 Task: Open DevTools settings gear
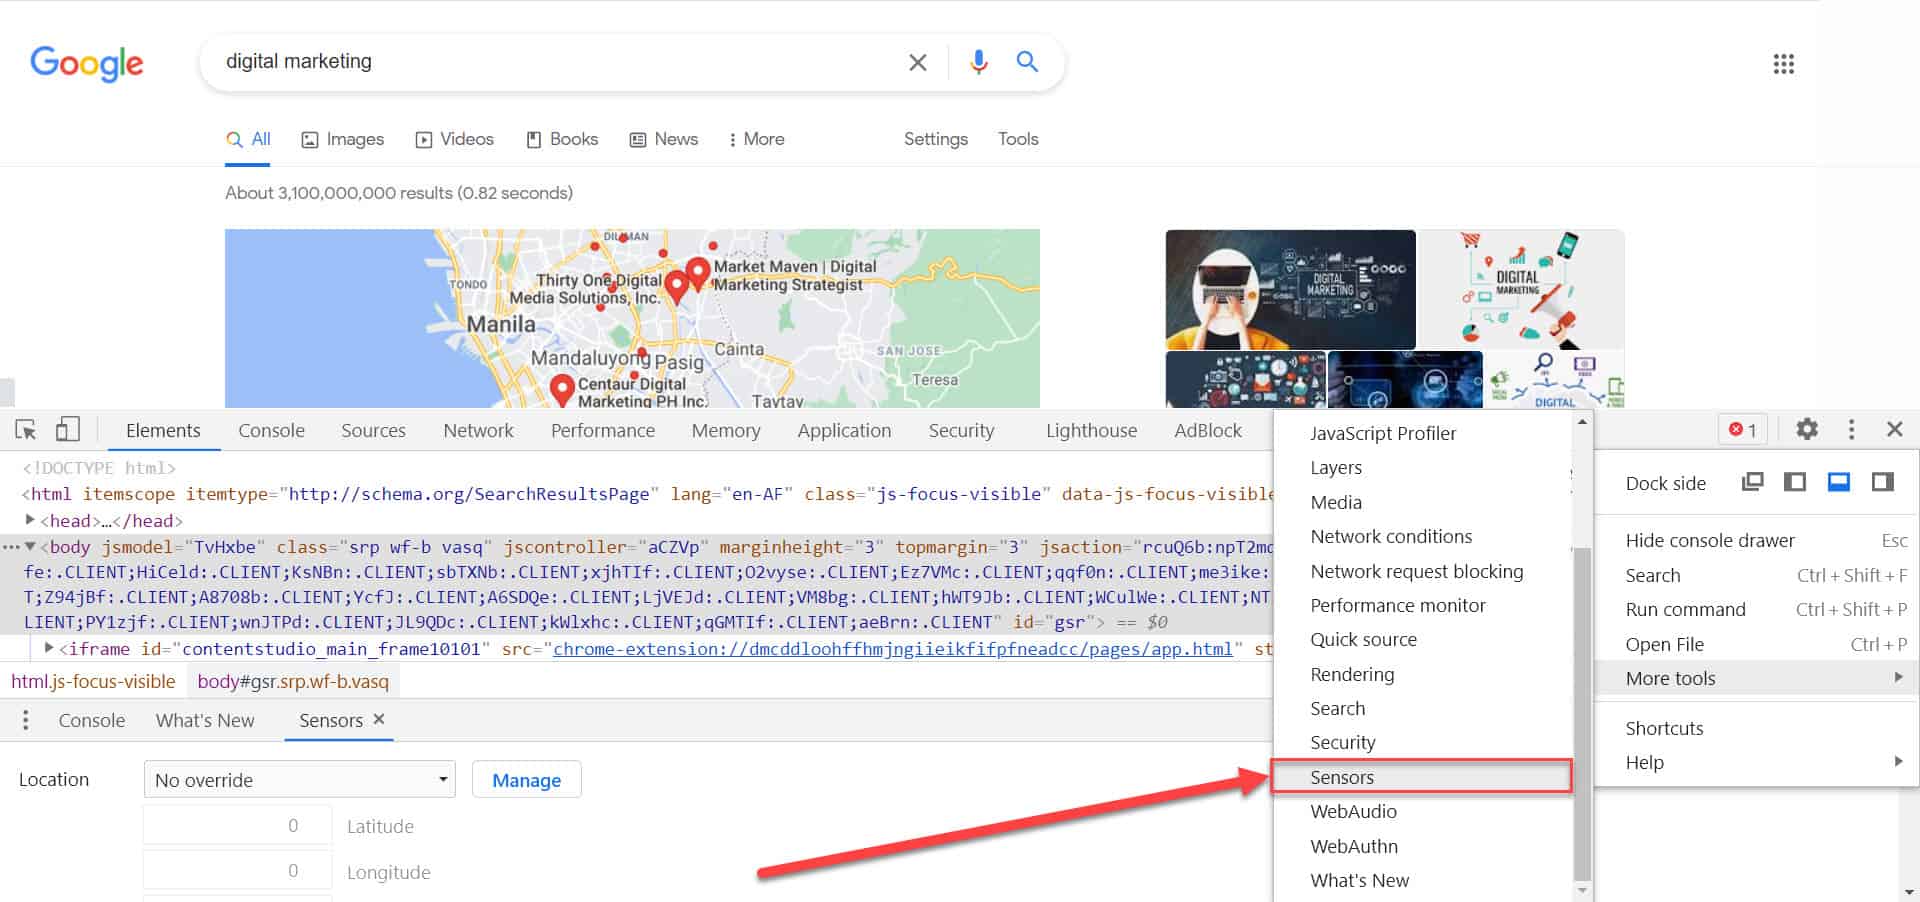pos(1806,429)
